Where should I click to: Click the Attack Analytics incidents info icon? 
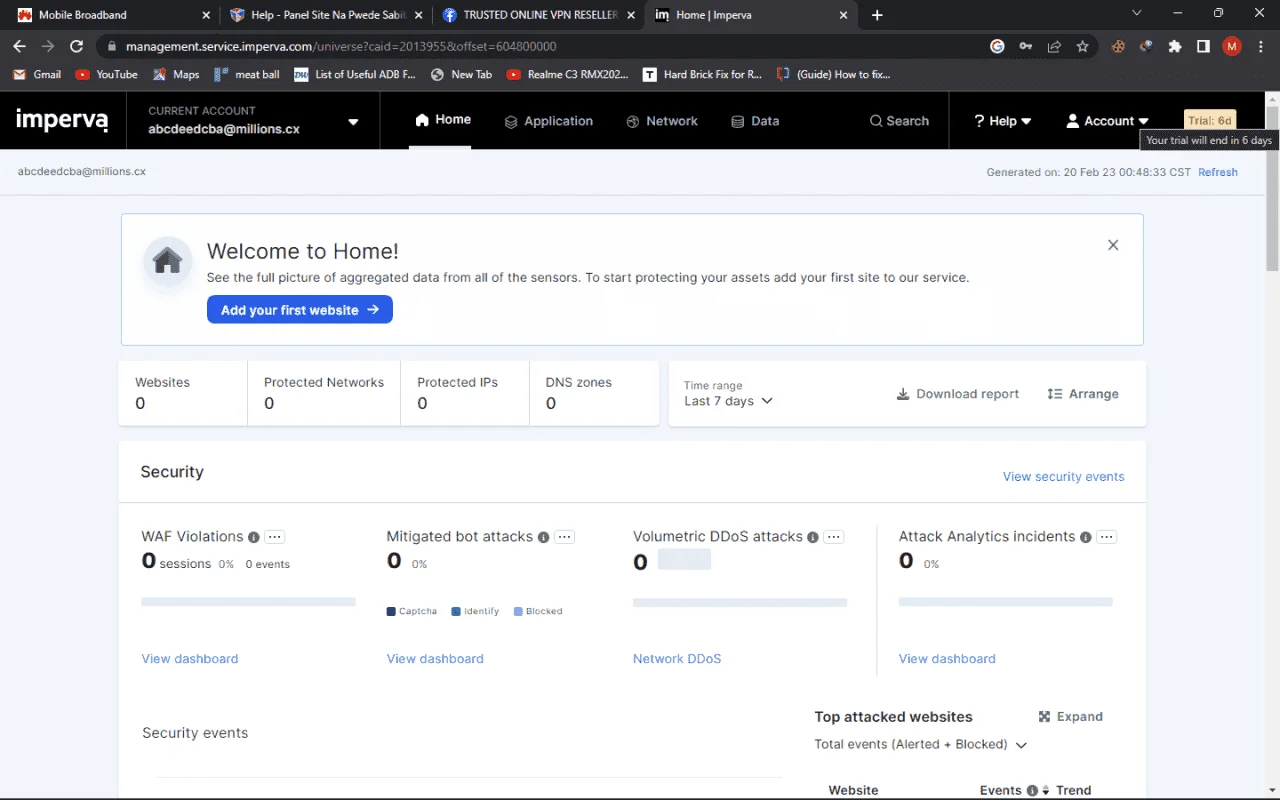(x=1085, y=537)
